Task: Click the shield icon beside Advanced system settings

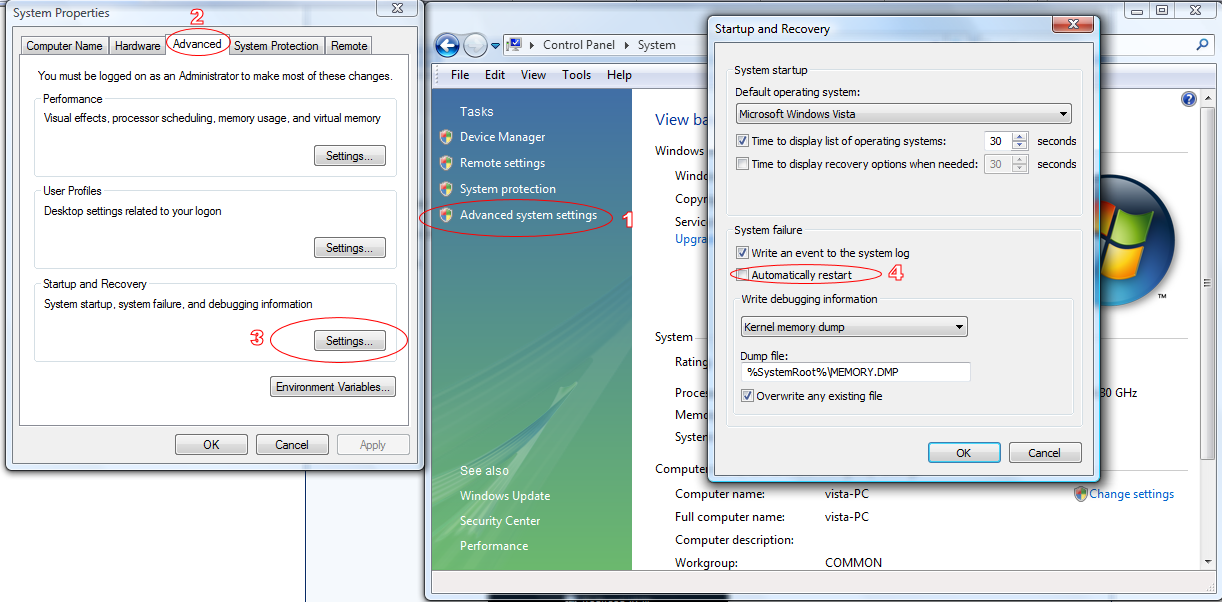Action: click(x=446, y=215)
